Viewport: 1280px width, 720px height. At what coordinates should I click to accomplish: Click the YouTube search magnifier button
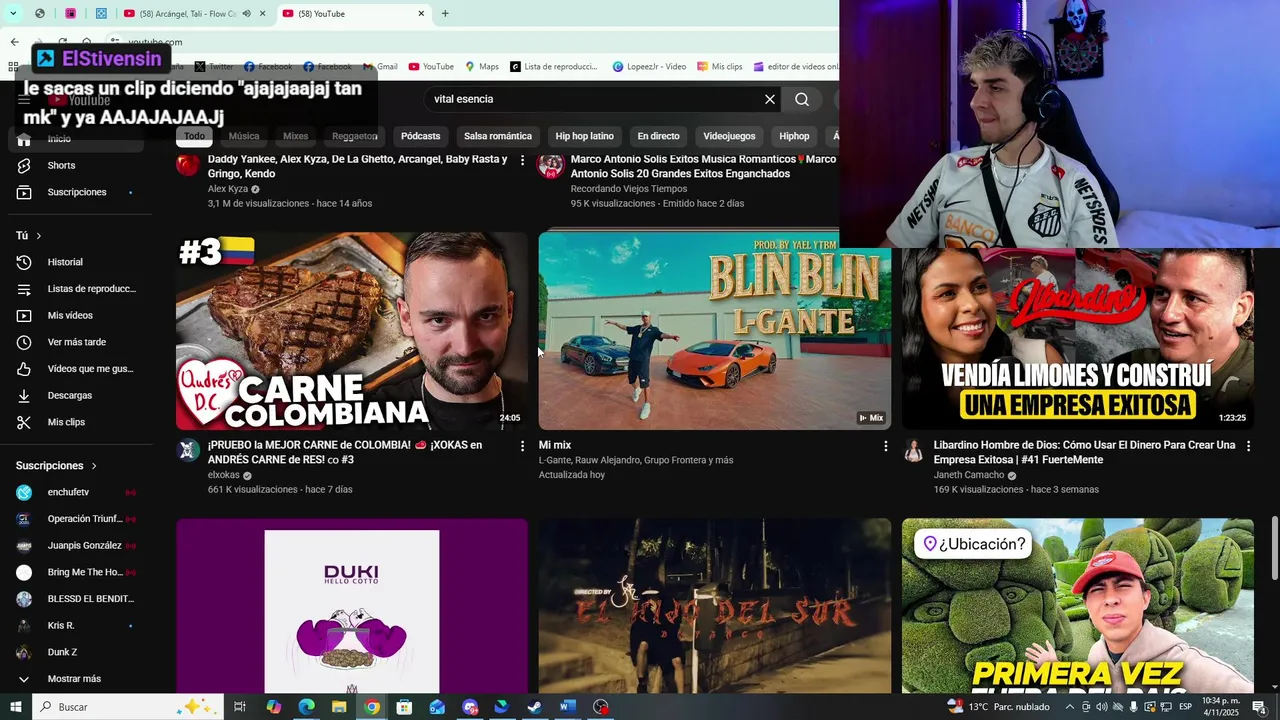(802, 99)
